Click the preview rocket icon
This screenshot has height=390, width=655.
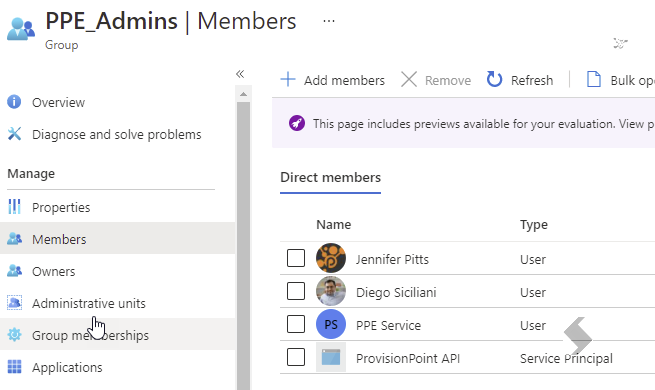pos(297,123)
